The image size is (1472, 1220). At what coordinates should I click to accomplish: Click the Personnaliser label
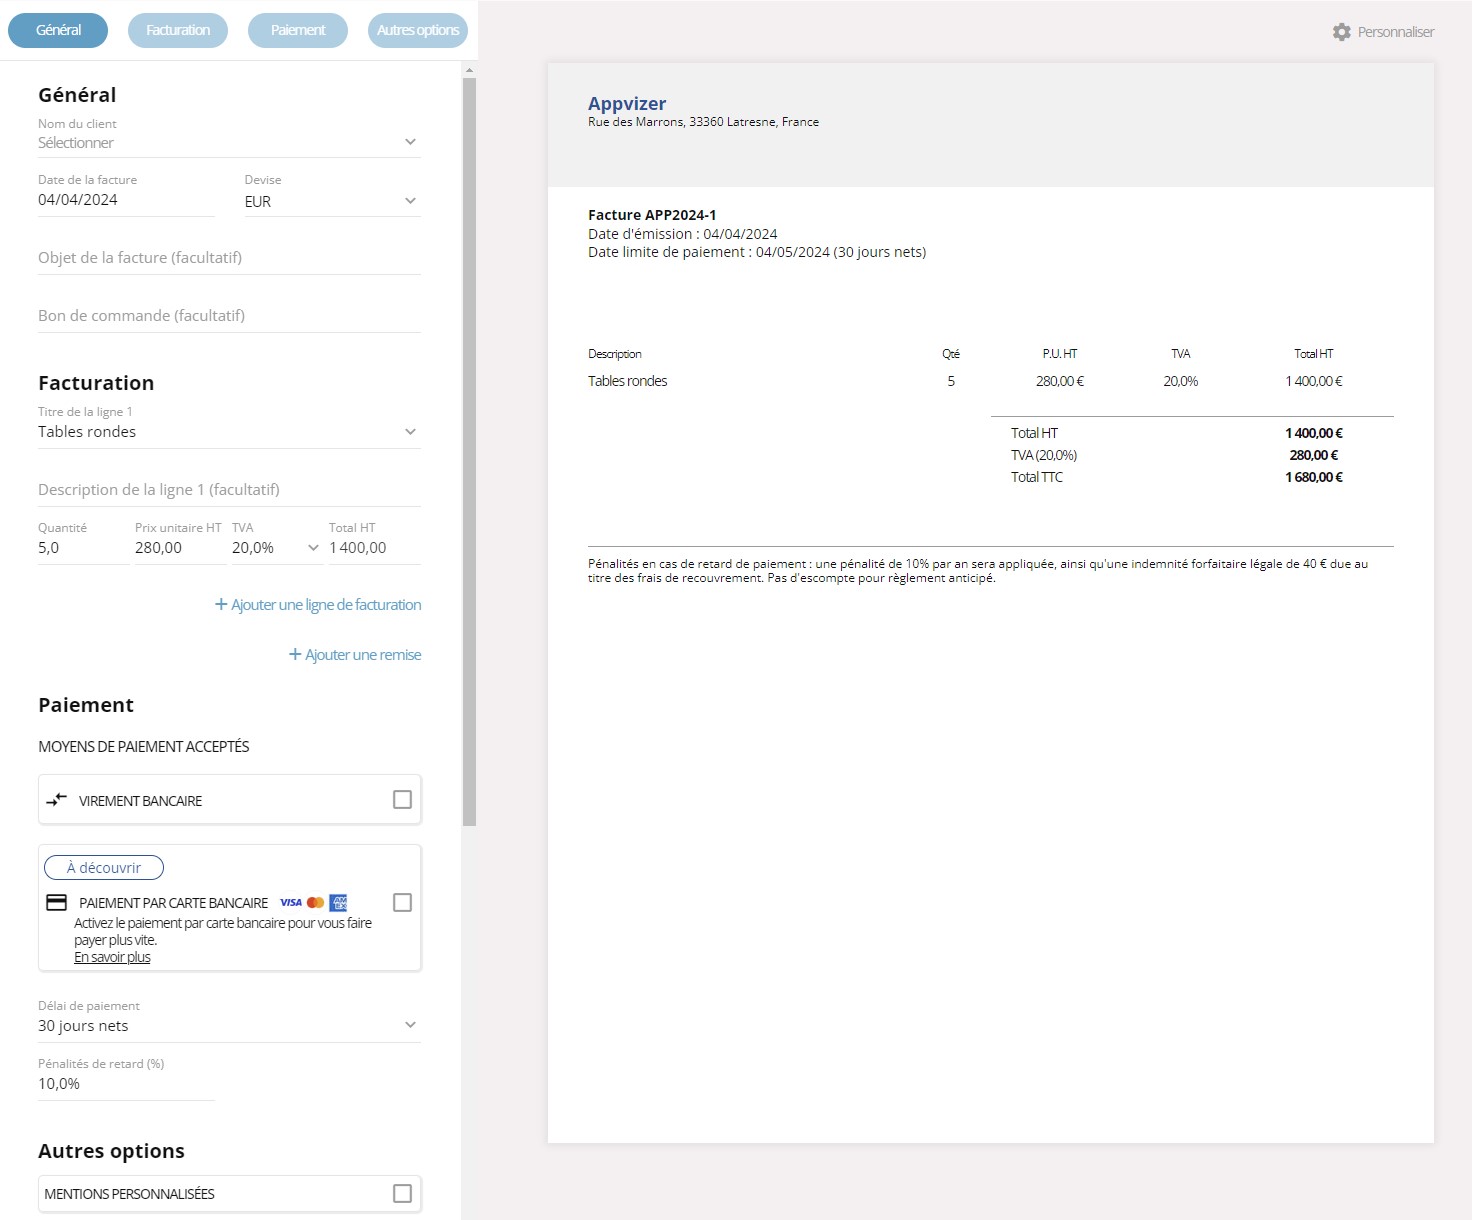[1396, 32]
